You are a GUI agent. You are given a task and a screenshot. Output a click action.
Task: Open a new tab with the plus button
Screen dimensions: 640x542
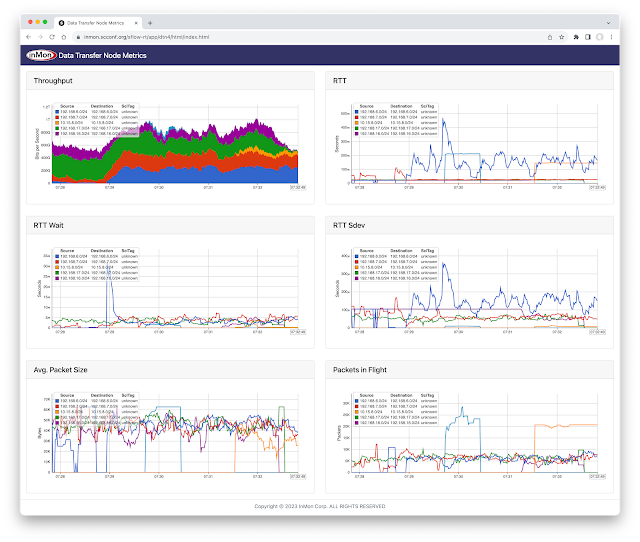[x=150, y=23]
